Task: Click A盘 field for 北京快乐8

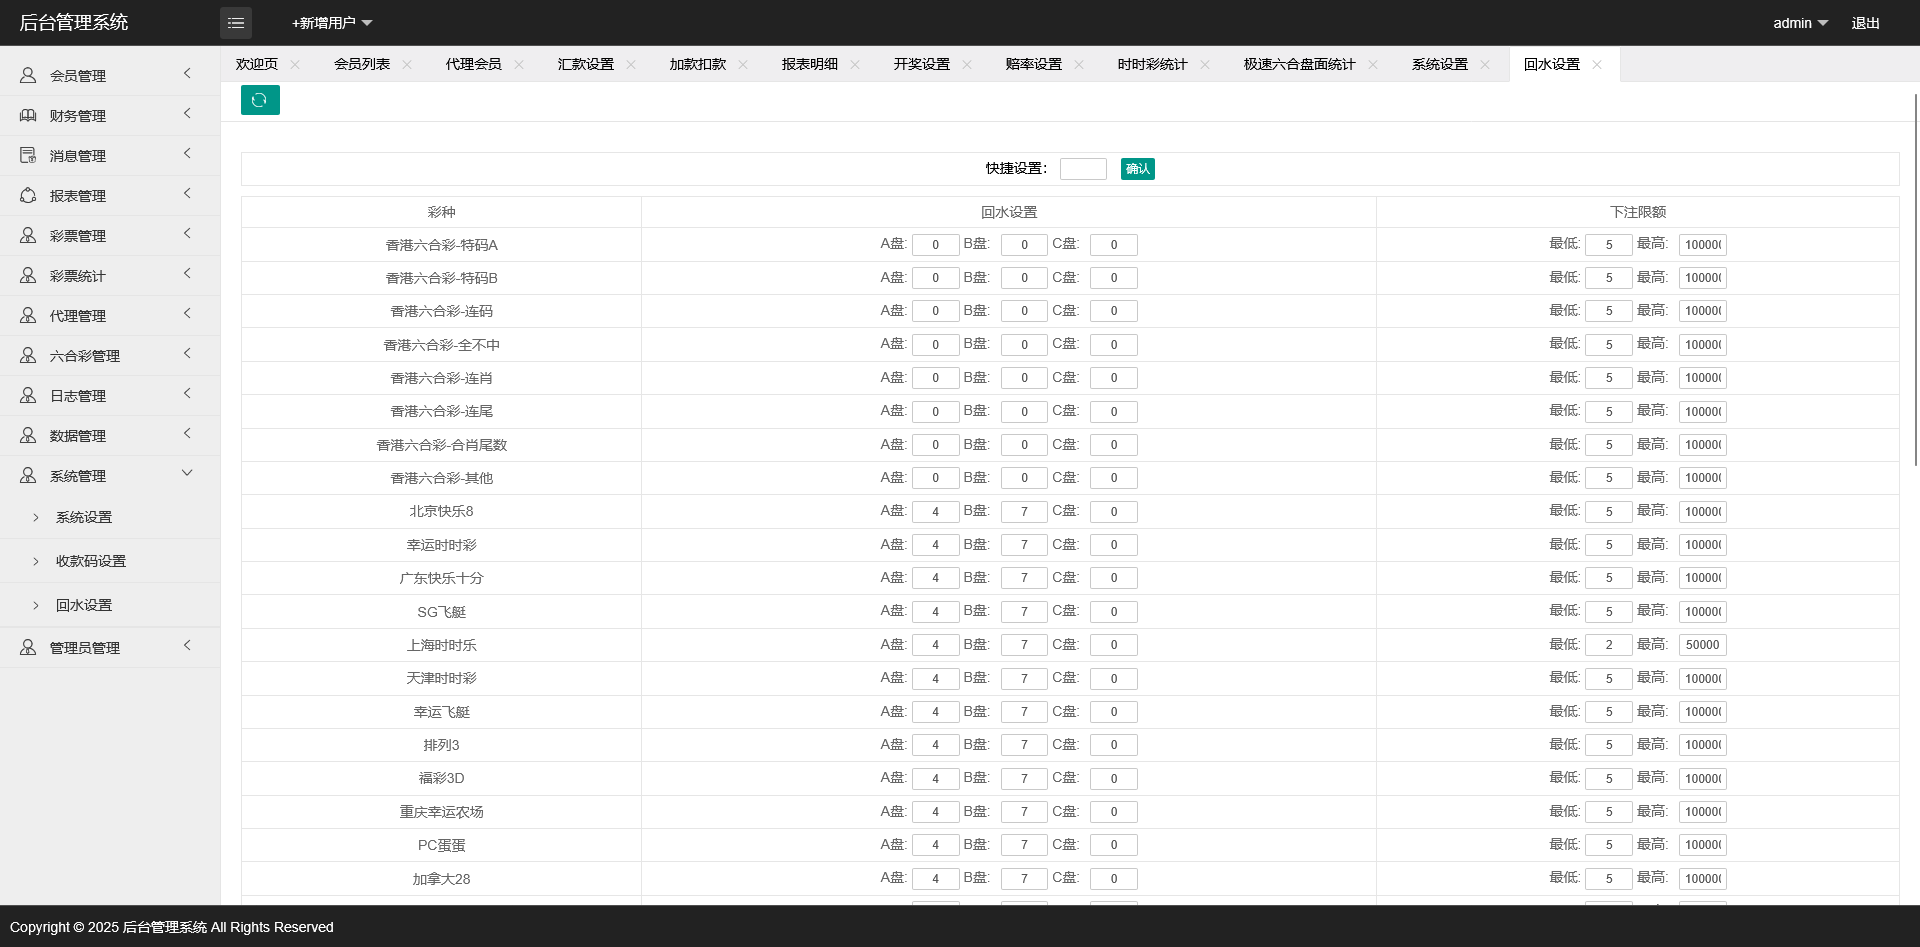Action: pyautogui.click(x=936, y=512)
